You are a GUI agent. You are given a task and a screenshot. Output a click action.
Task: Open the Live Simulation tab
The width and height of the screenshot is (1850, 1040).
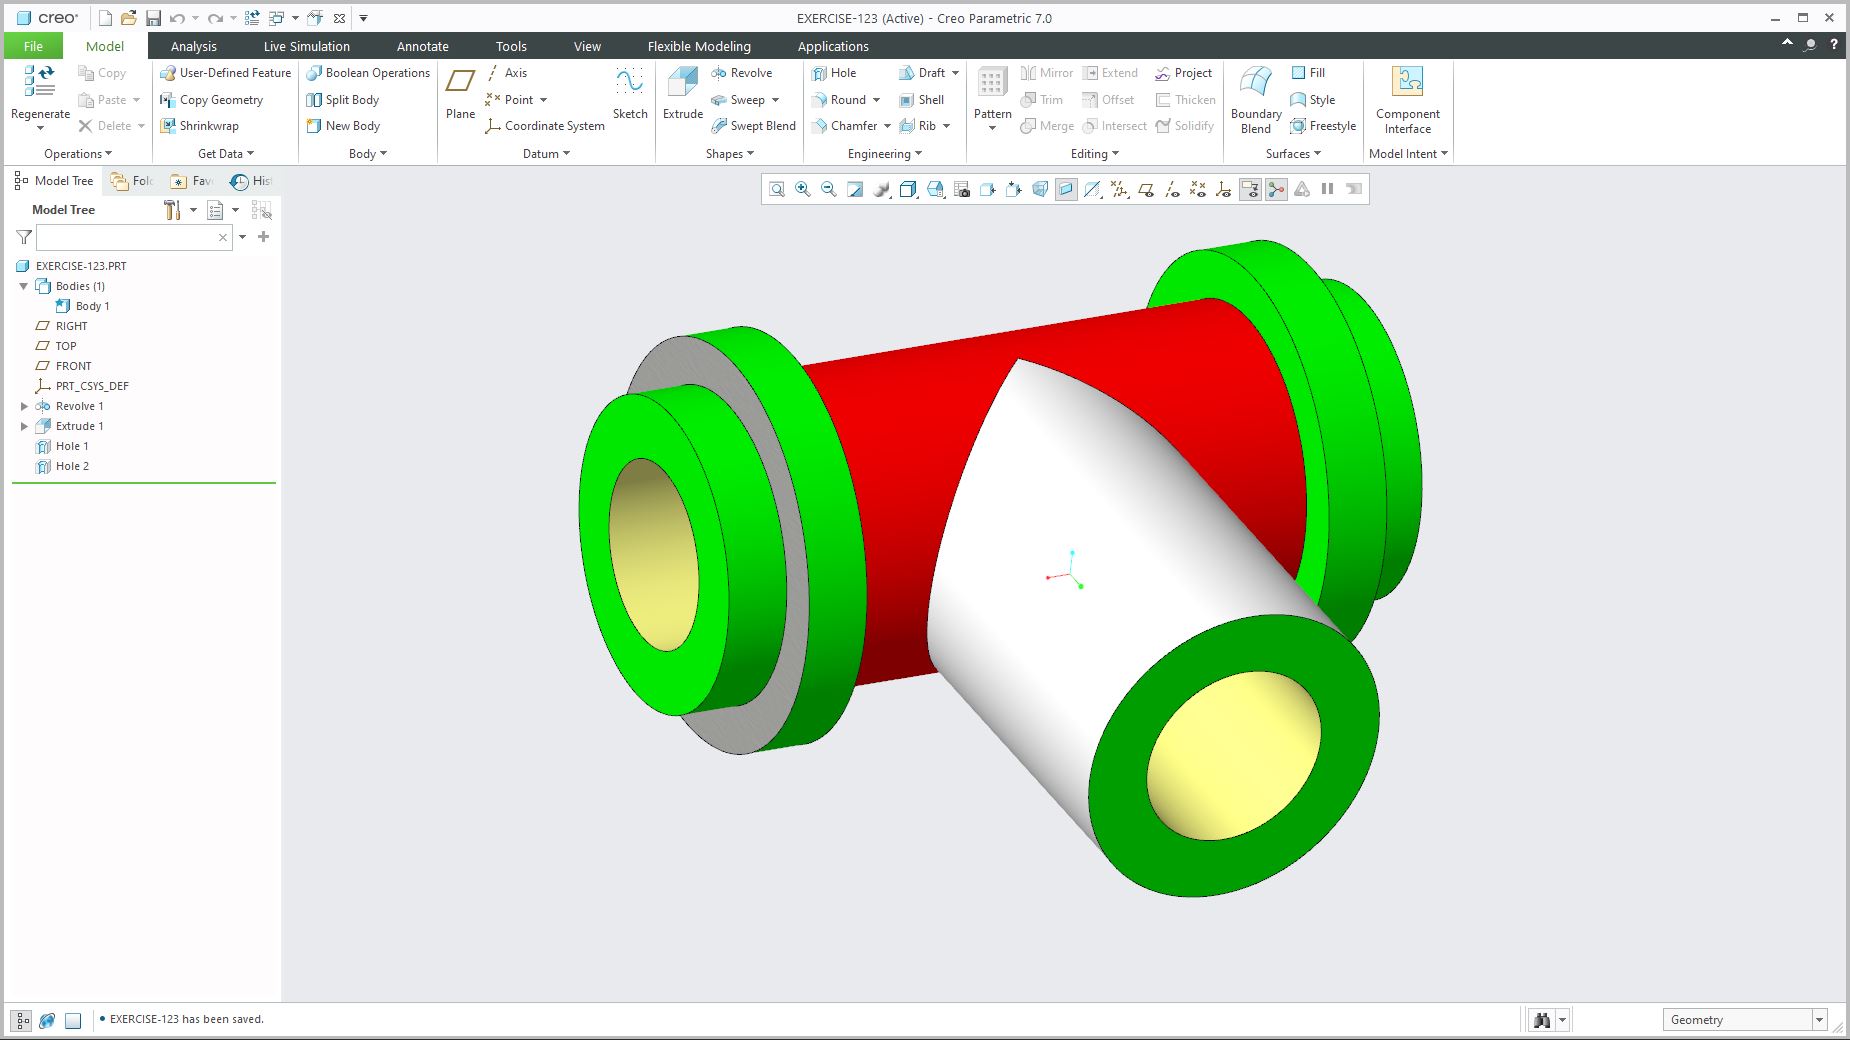coord(307,46)
